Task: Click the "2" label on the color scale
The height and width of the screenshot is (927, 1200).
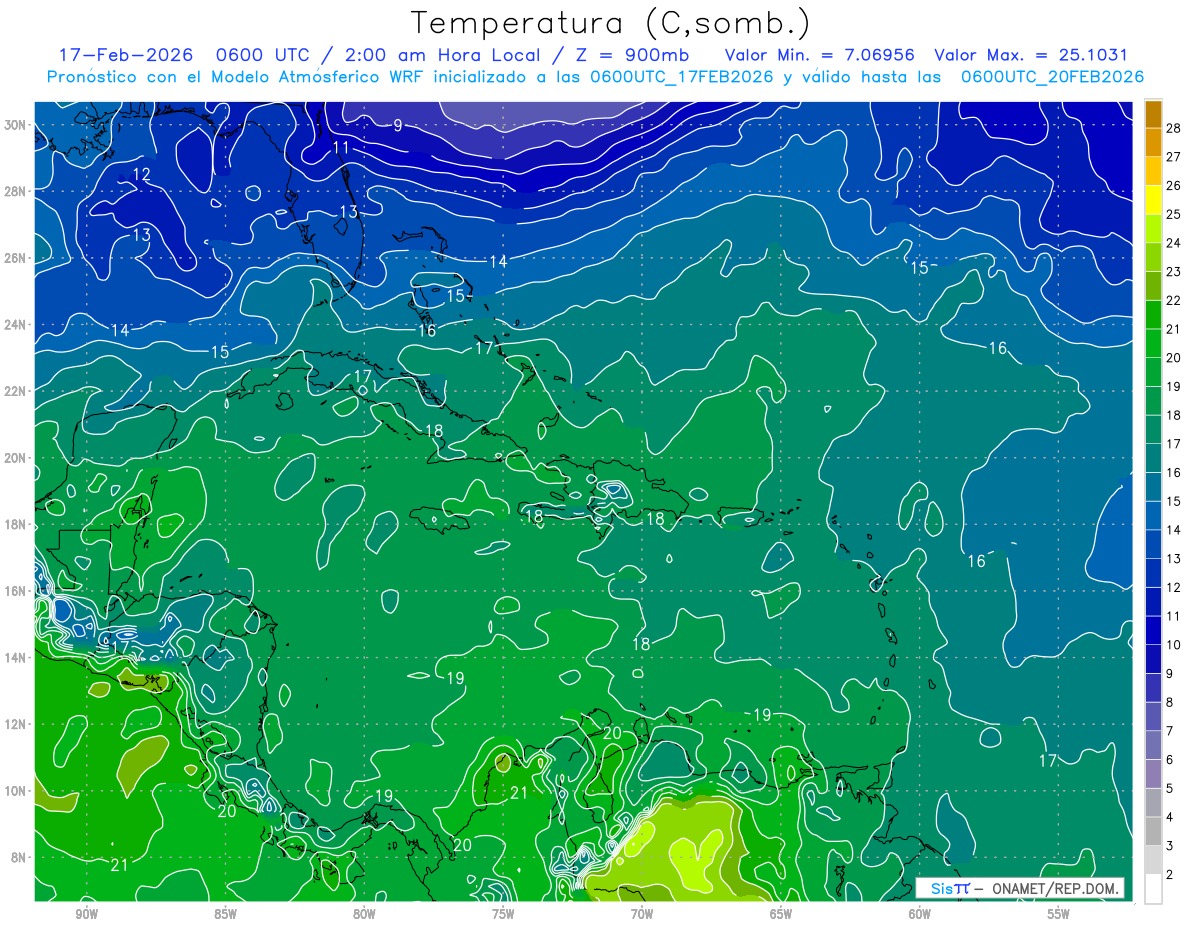Action: click(1170, 875)
